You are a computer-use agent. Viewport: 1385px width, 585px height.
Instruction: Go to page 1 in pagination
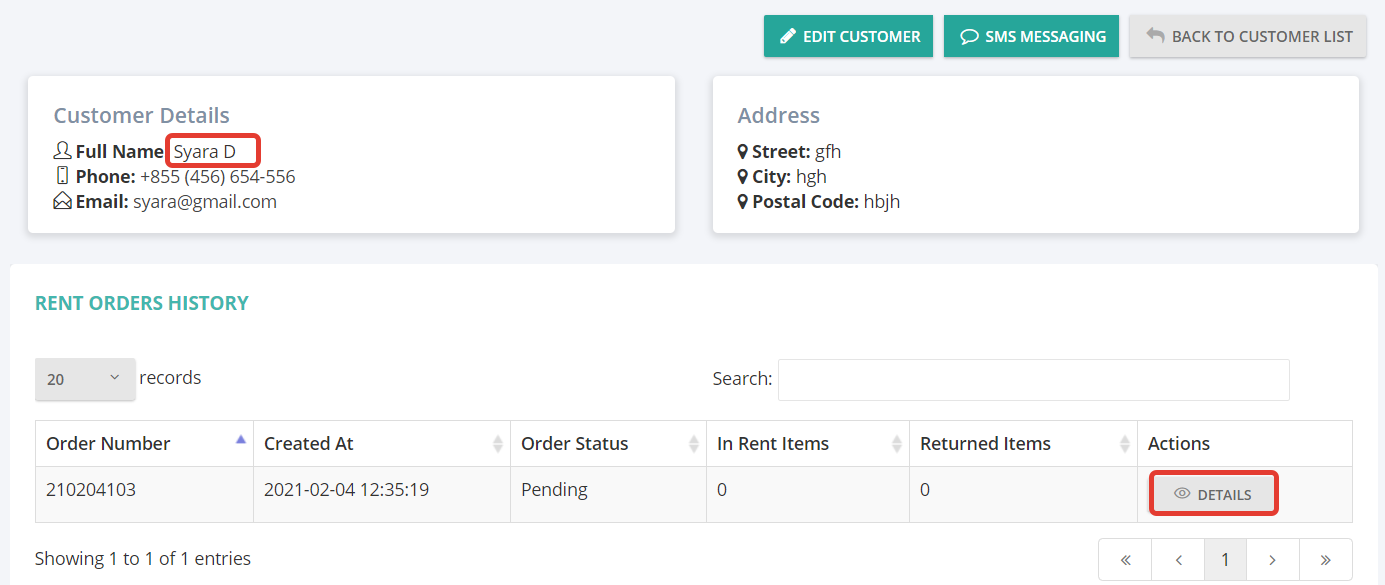click(1225, 560)
